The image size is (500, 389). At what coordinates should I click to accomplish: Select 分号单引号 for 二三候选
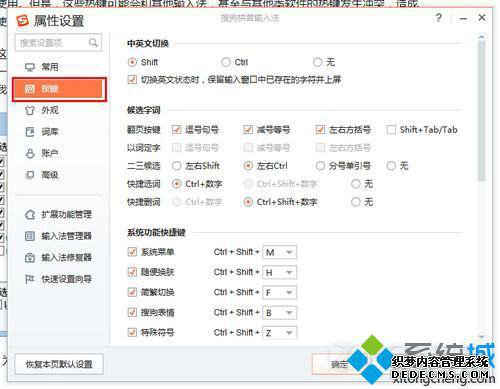click(320, 166)
